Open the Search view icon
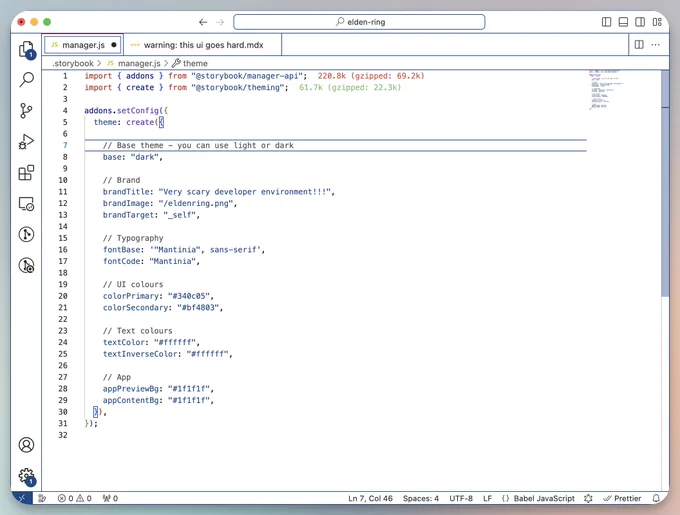680x515 pixels. [26, 80]
